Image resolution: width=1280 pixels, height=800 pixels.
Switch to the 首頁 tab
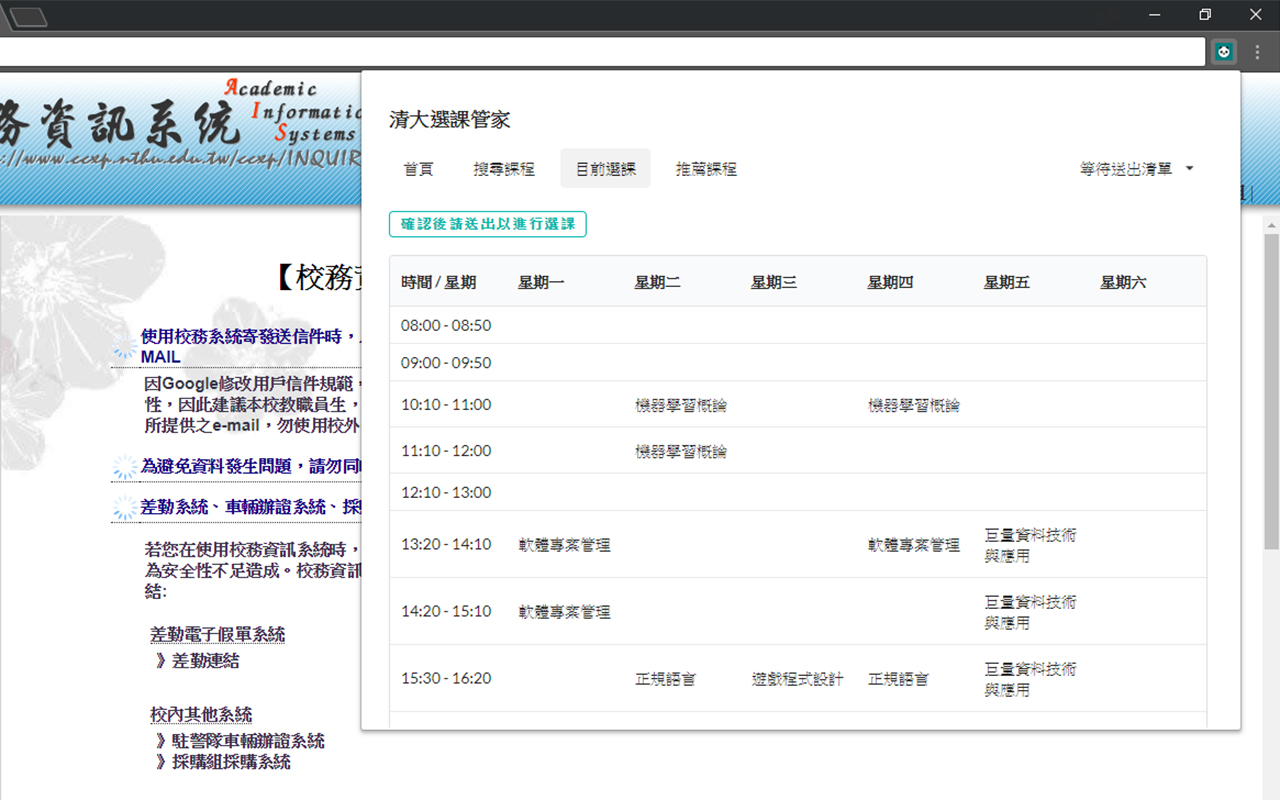(x=419, y=169)
